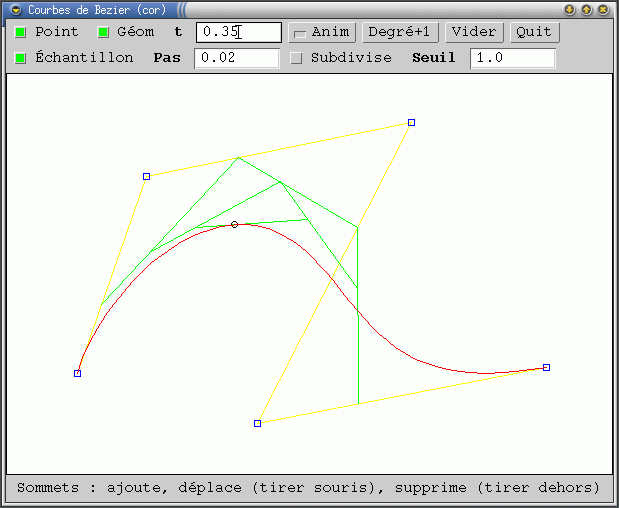The height and width of the screenshot is (508, 619).
Task: Click the red curve's left starting endpoint
Action: (x=77, y=373)
